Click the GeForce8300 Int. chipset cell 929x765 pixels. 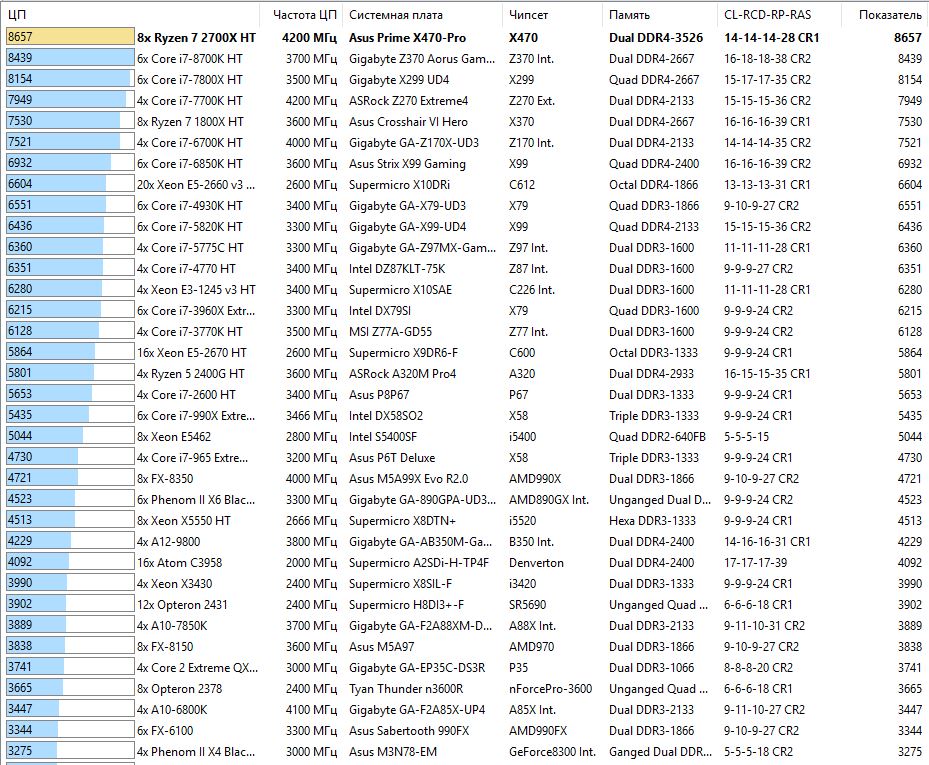pos(552,752)
